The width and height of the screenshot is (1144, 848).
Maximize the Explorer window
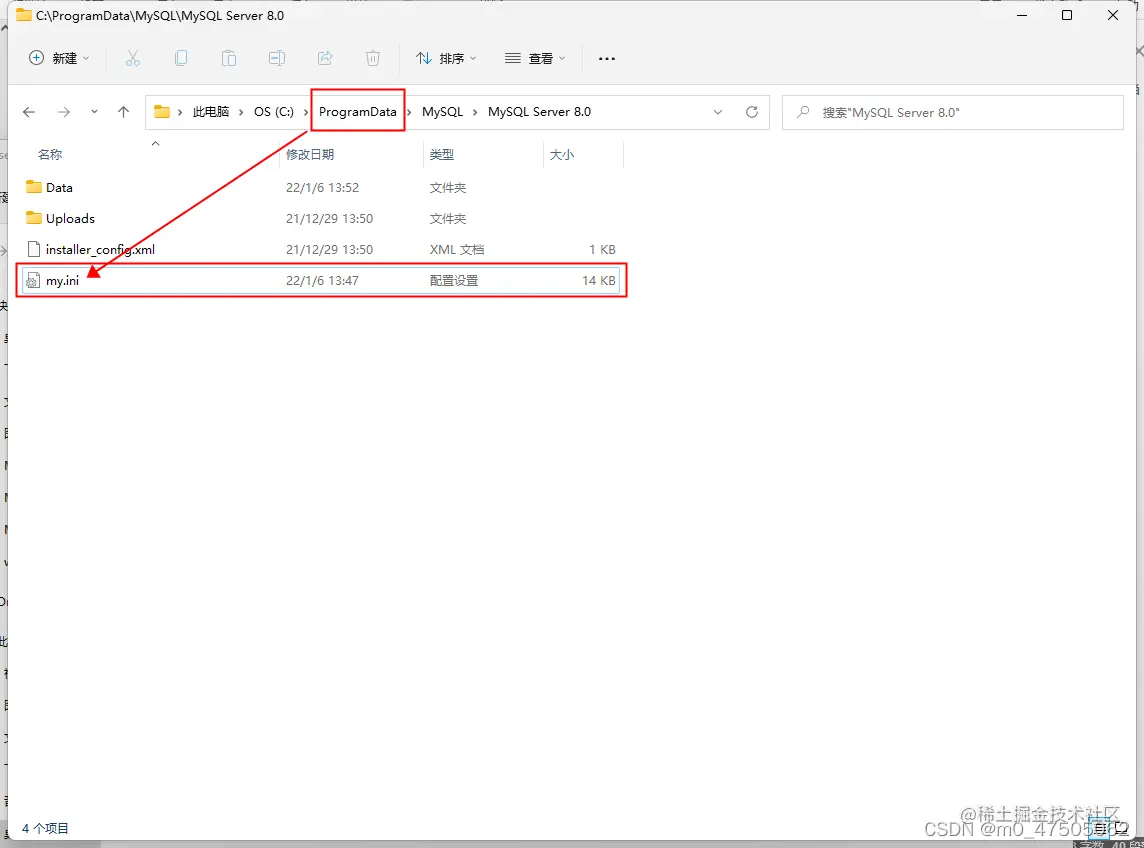click(x=1067, y=15)
